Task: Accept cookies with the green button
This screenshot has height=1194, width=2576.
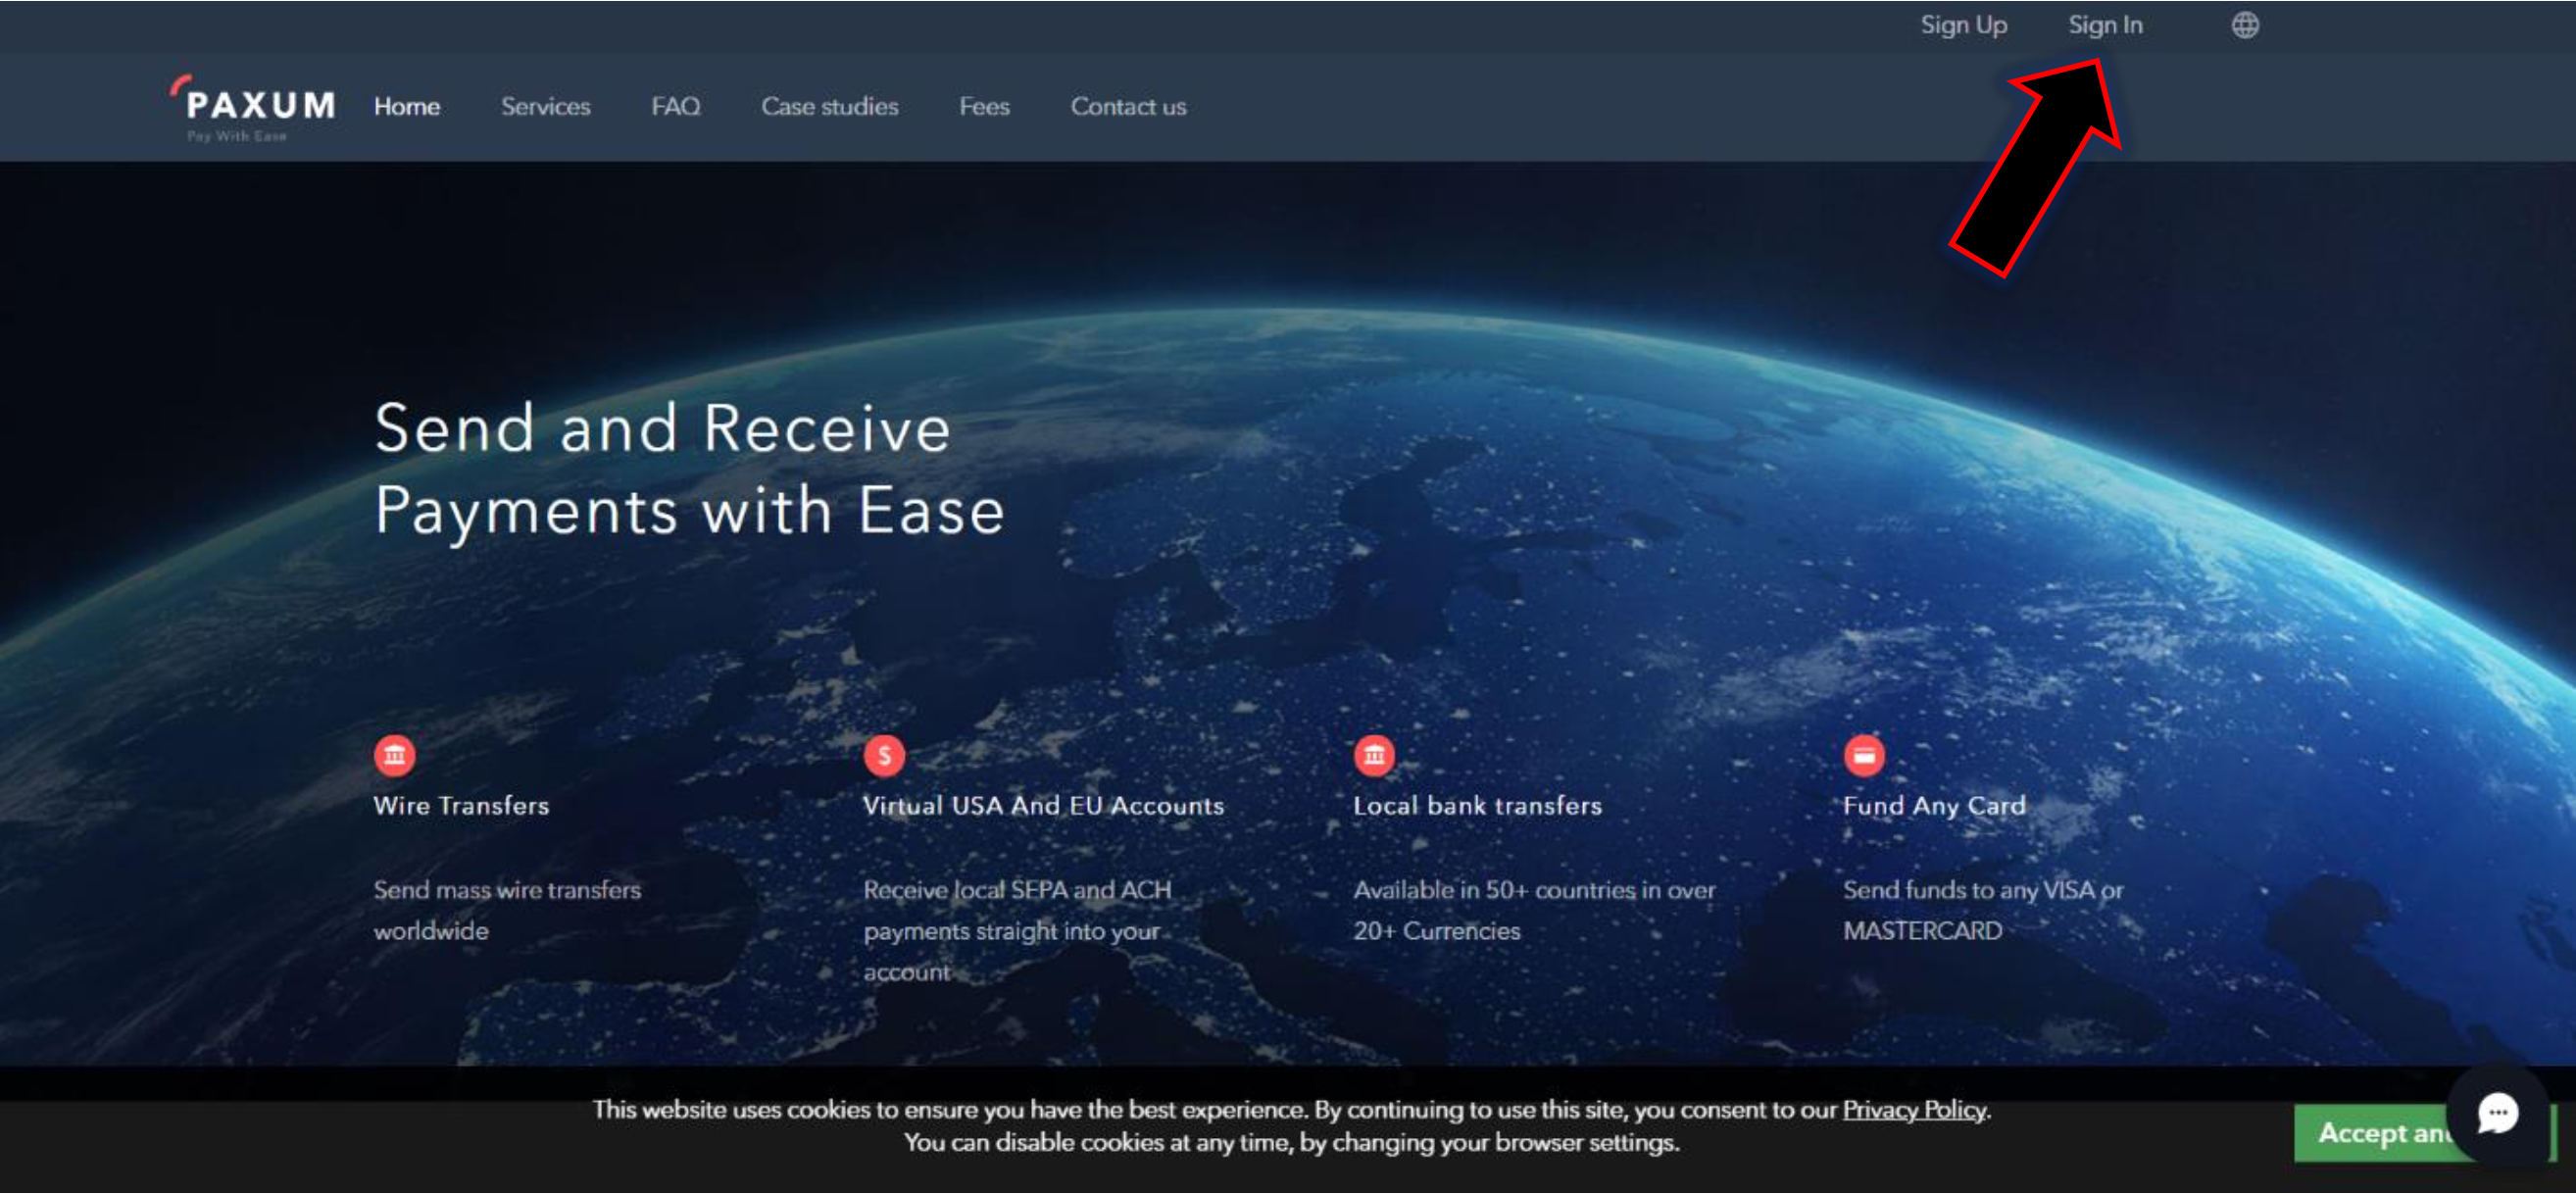Action: (2380, 1132)
